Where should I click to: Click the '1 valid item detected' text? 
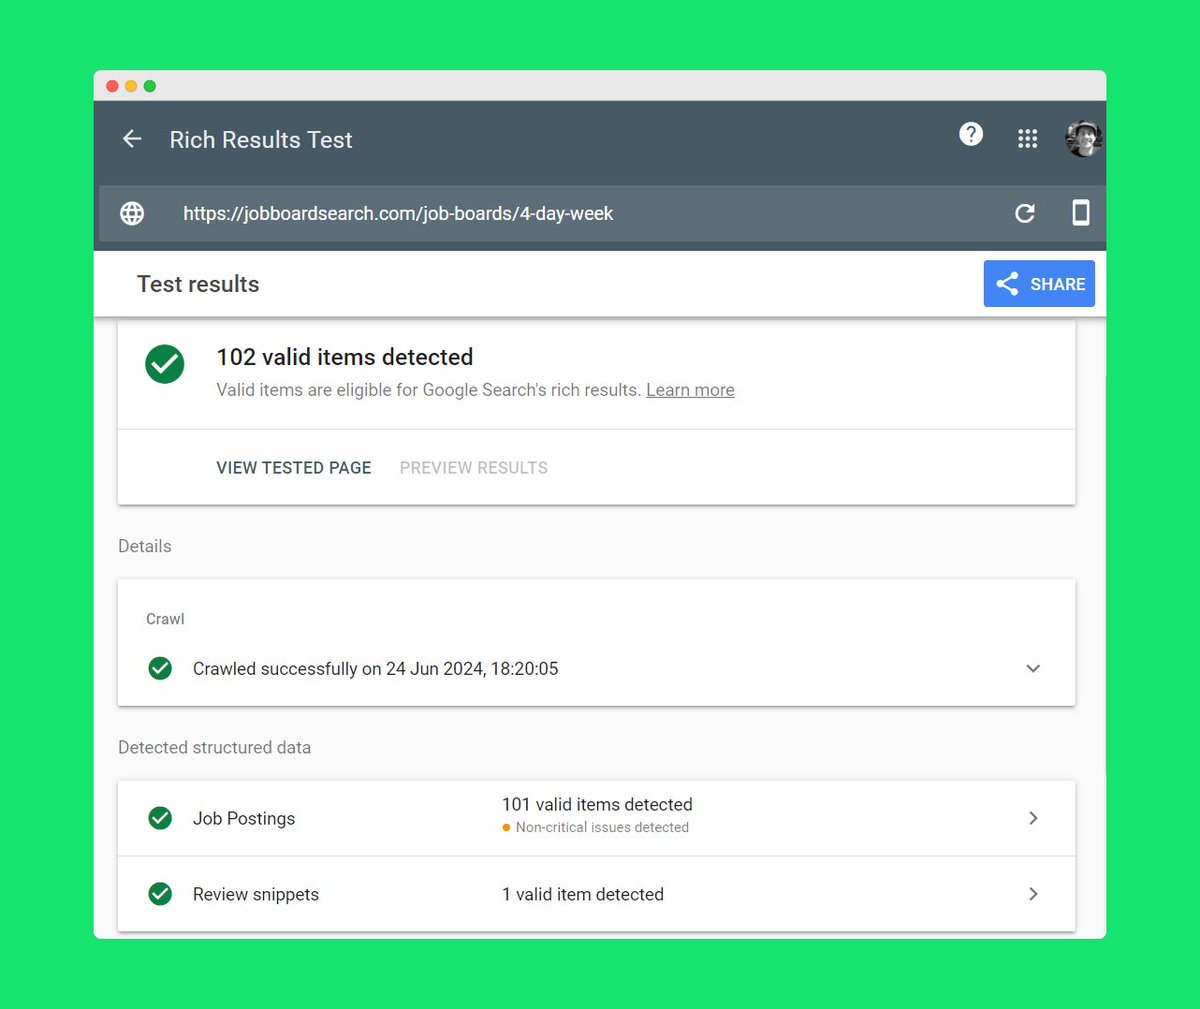tap(583, 894)
